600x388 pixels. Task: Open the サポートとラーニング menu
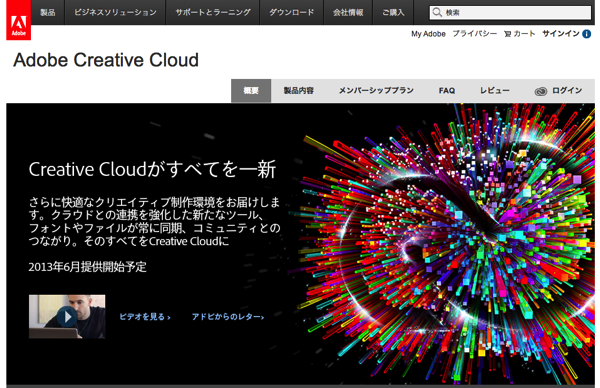click(x=213, y=12)
